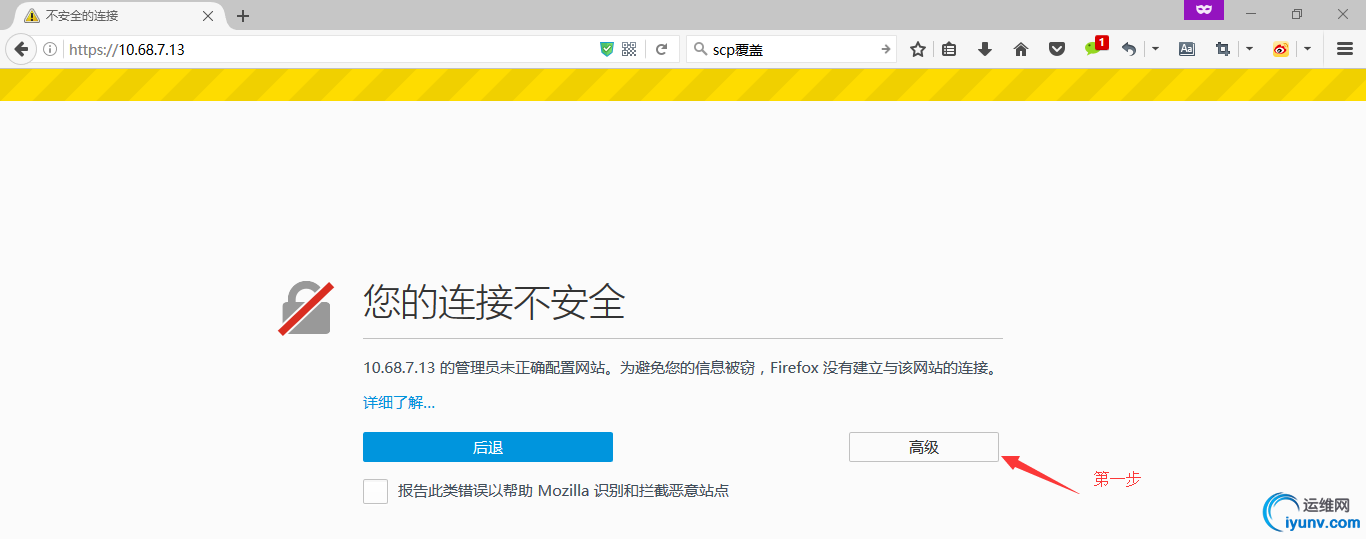Open the QR code generator icon

click(629, 49)
